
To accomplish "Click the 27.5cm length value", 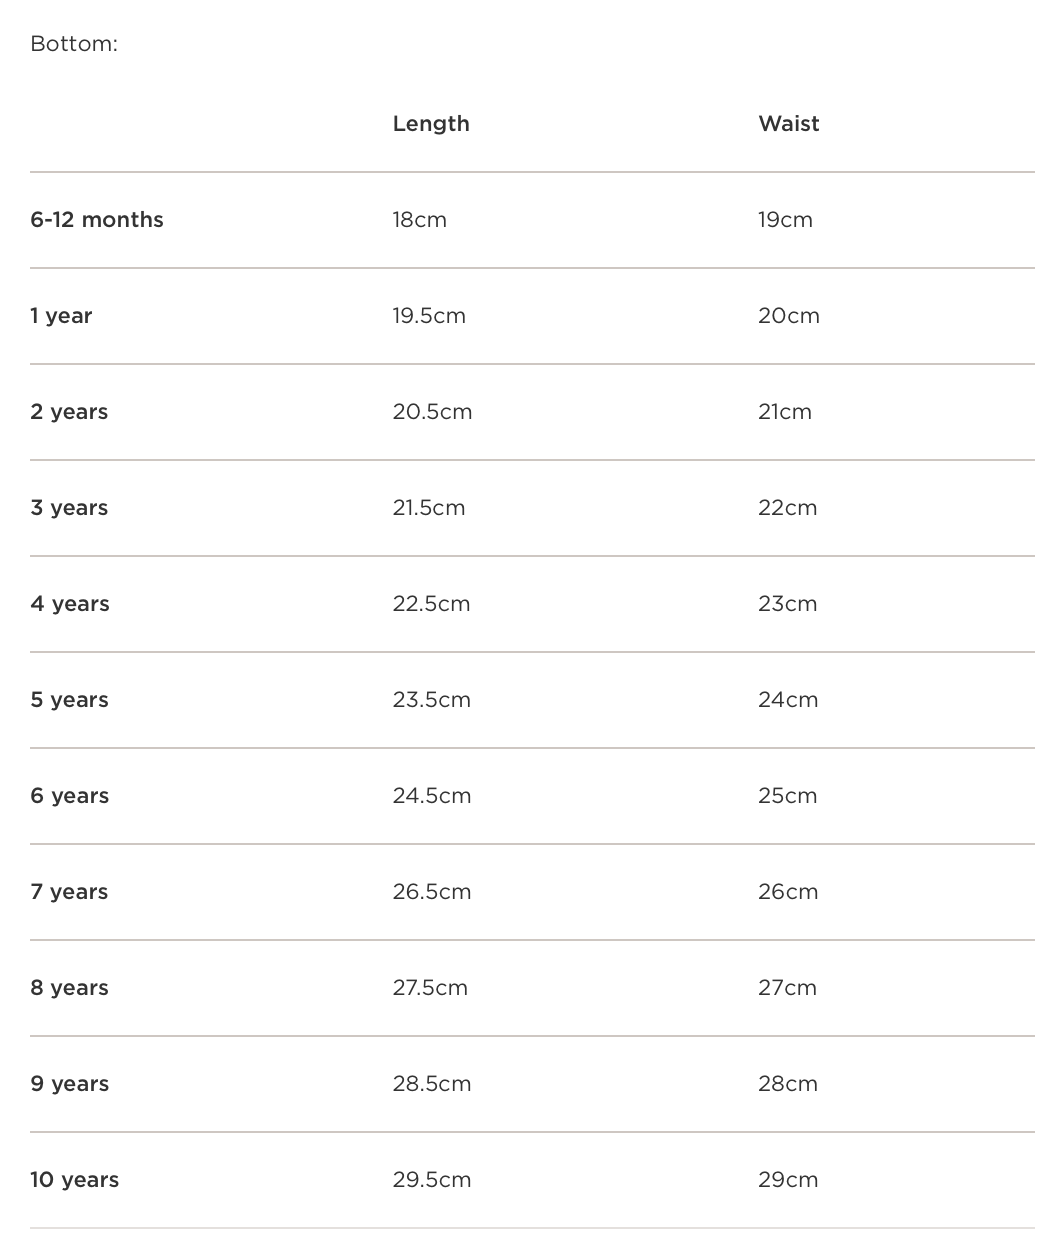I will coord(430,988).
